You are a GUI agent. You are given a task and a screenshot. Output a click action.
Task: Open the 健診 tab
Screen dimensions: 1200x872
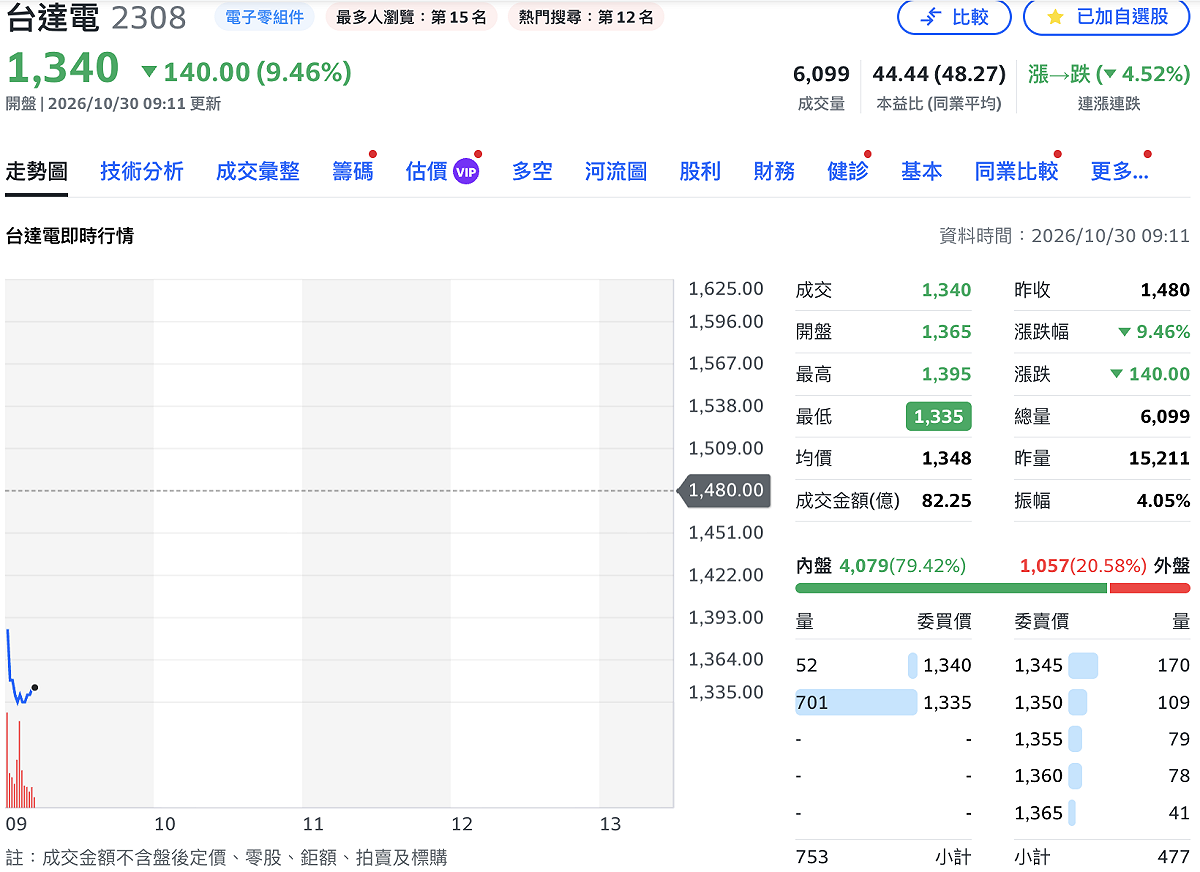click(x=848, y=171)
